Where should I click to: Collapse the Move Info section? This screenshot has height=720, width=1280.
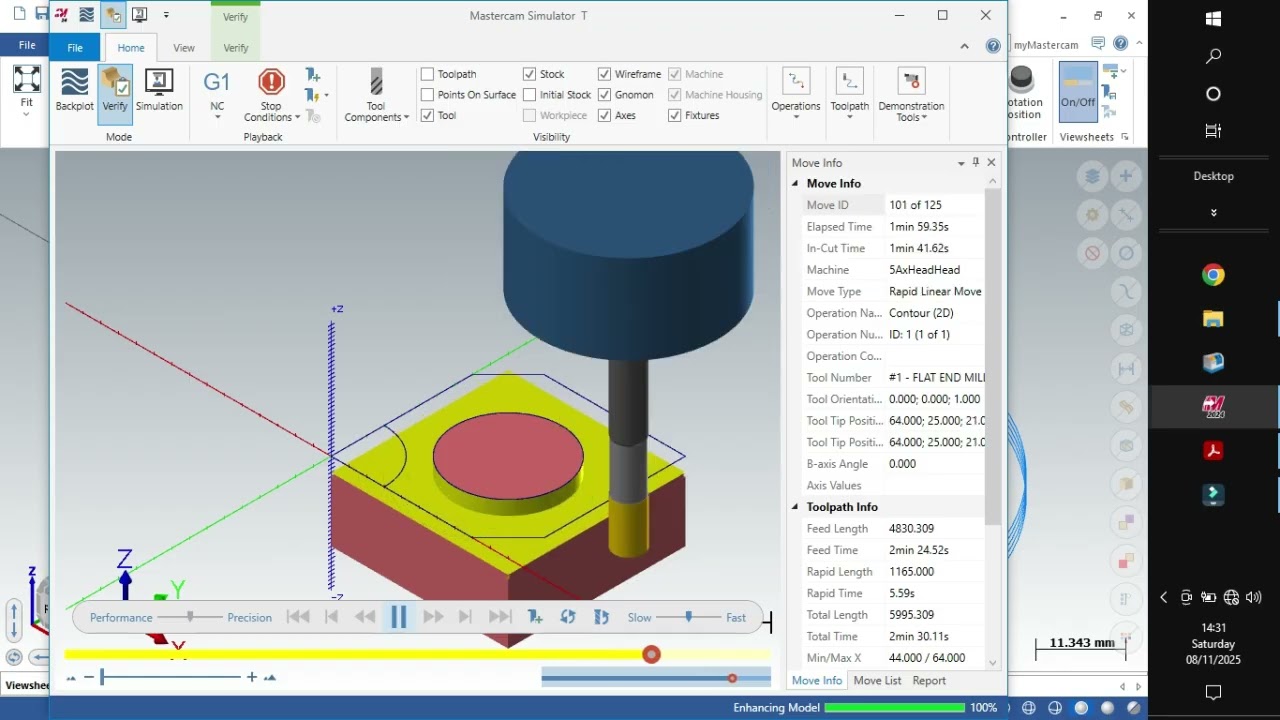(796, 184)
